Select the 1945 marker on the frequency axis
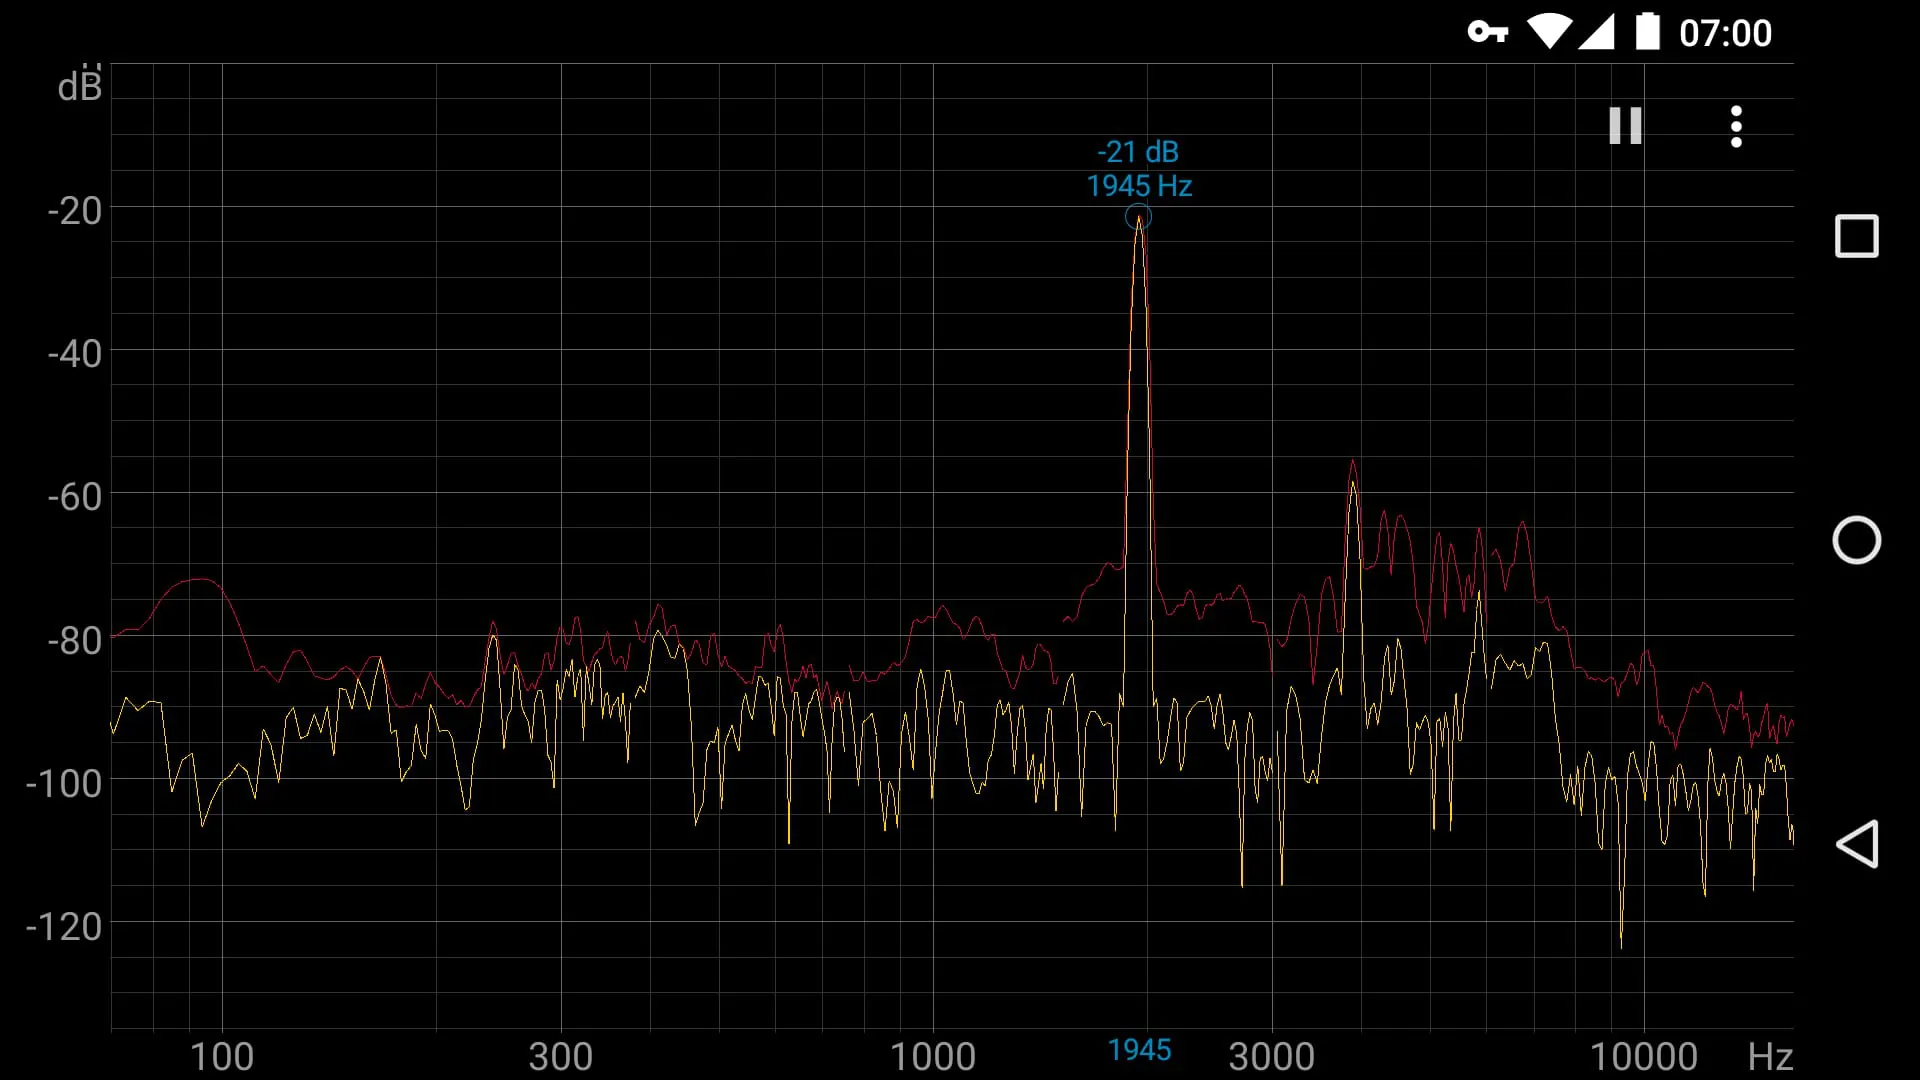Screen dimensions: 1920x1080 click(x=1140, y=1050)
